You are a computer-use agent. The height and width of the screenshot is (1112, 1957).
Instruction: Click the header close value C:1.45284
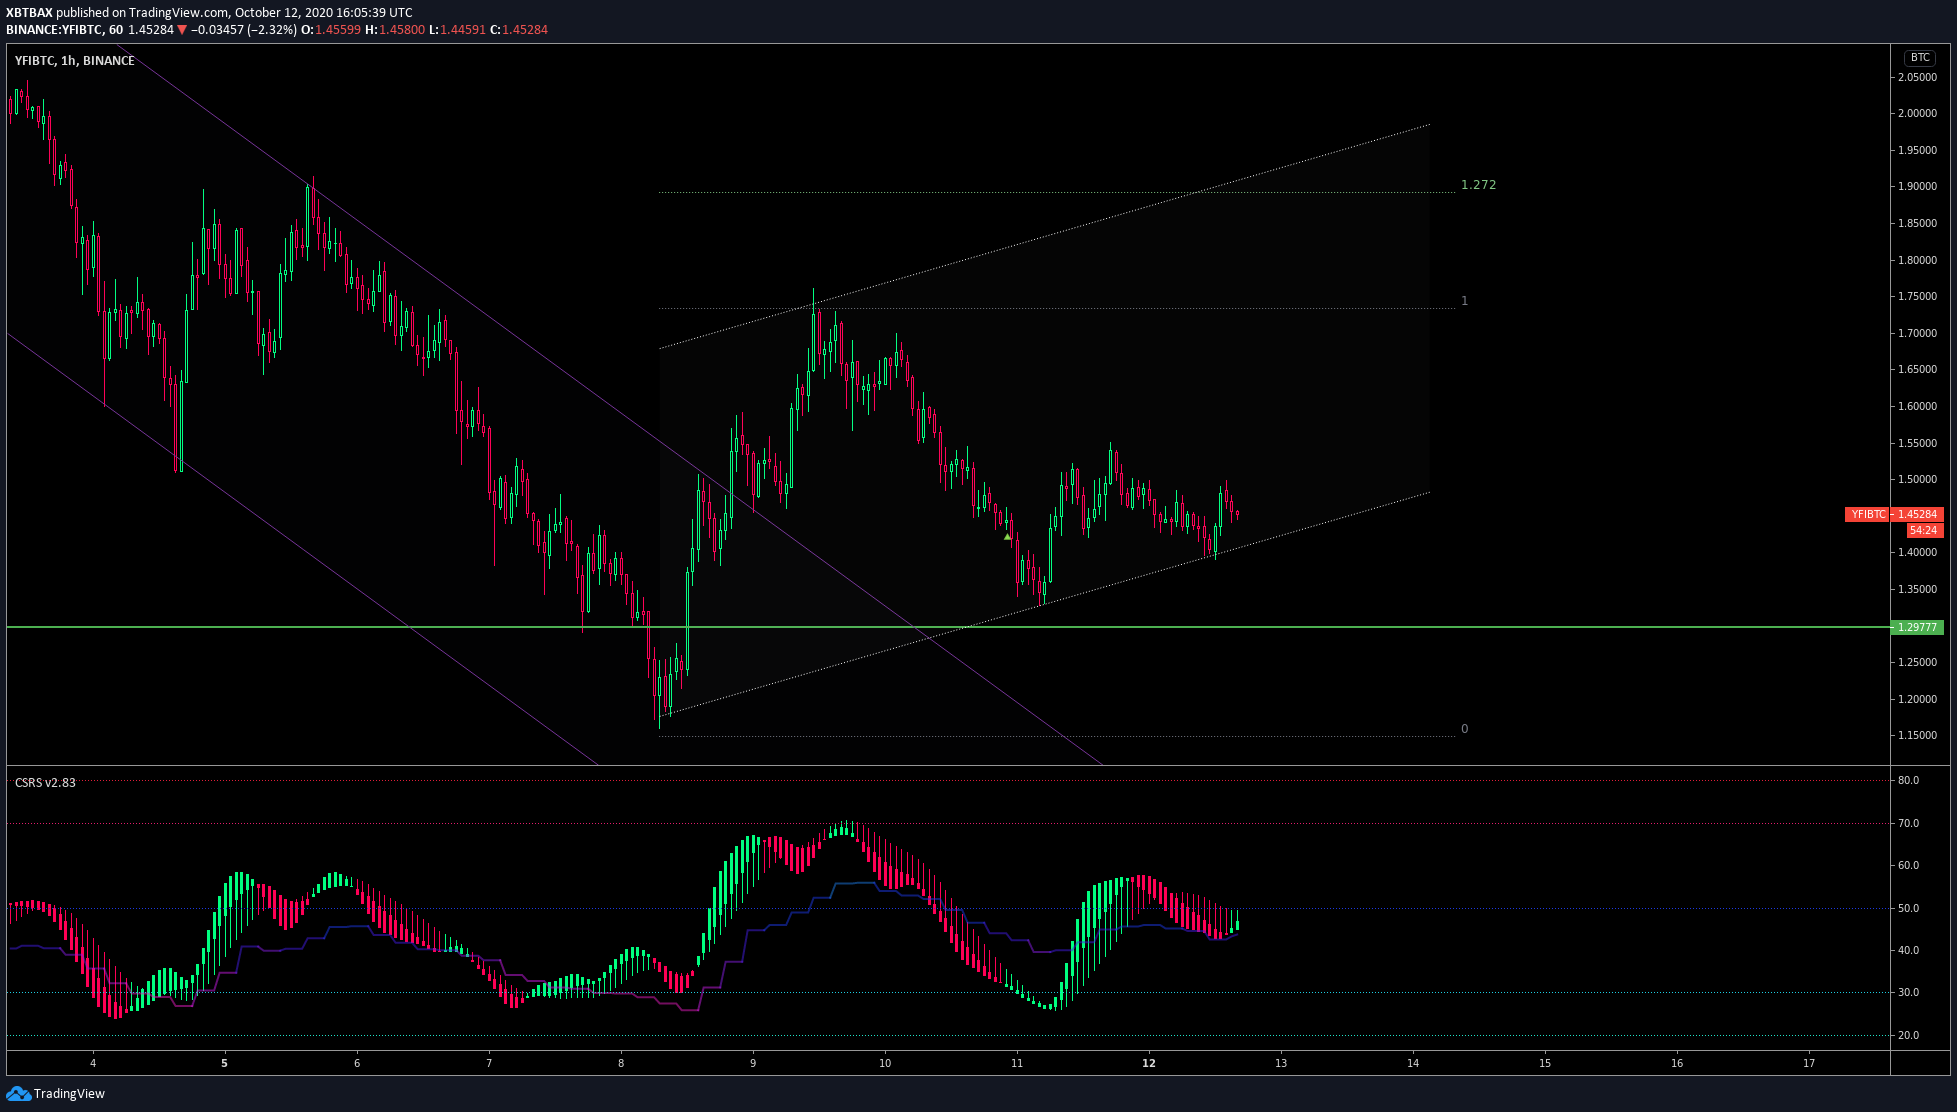click(x=519, y=30)
